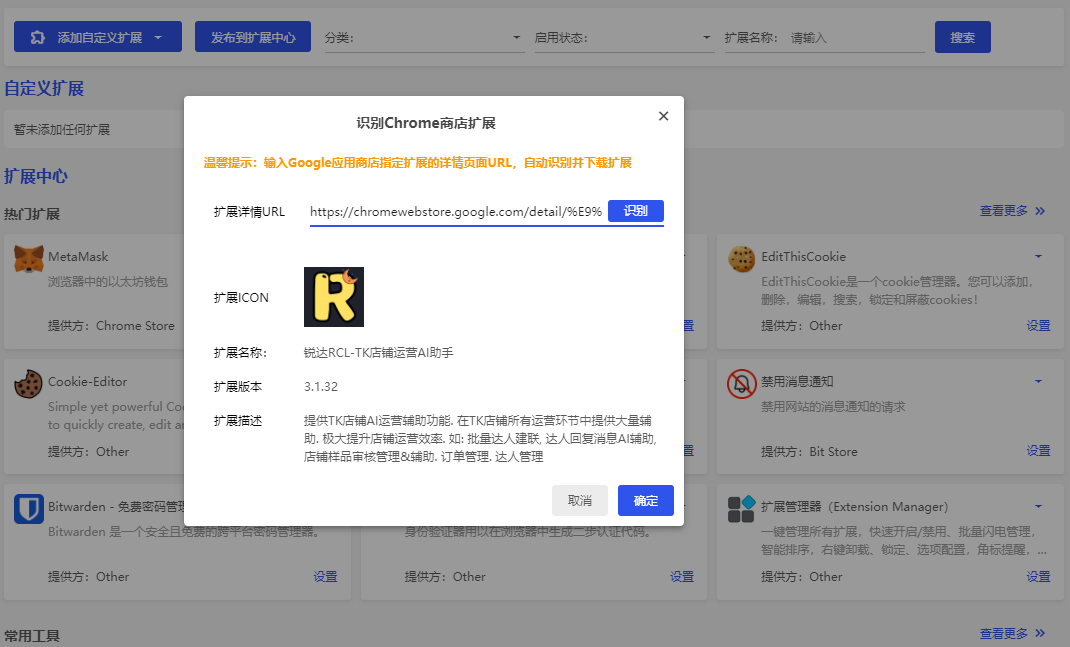Click the MetaMask fox icon
The height and width of the screenshot is (647, 1070).
[28, 259]
